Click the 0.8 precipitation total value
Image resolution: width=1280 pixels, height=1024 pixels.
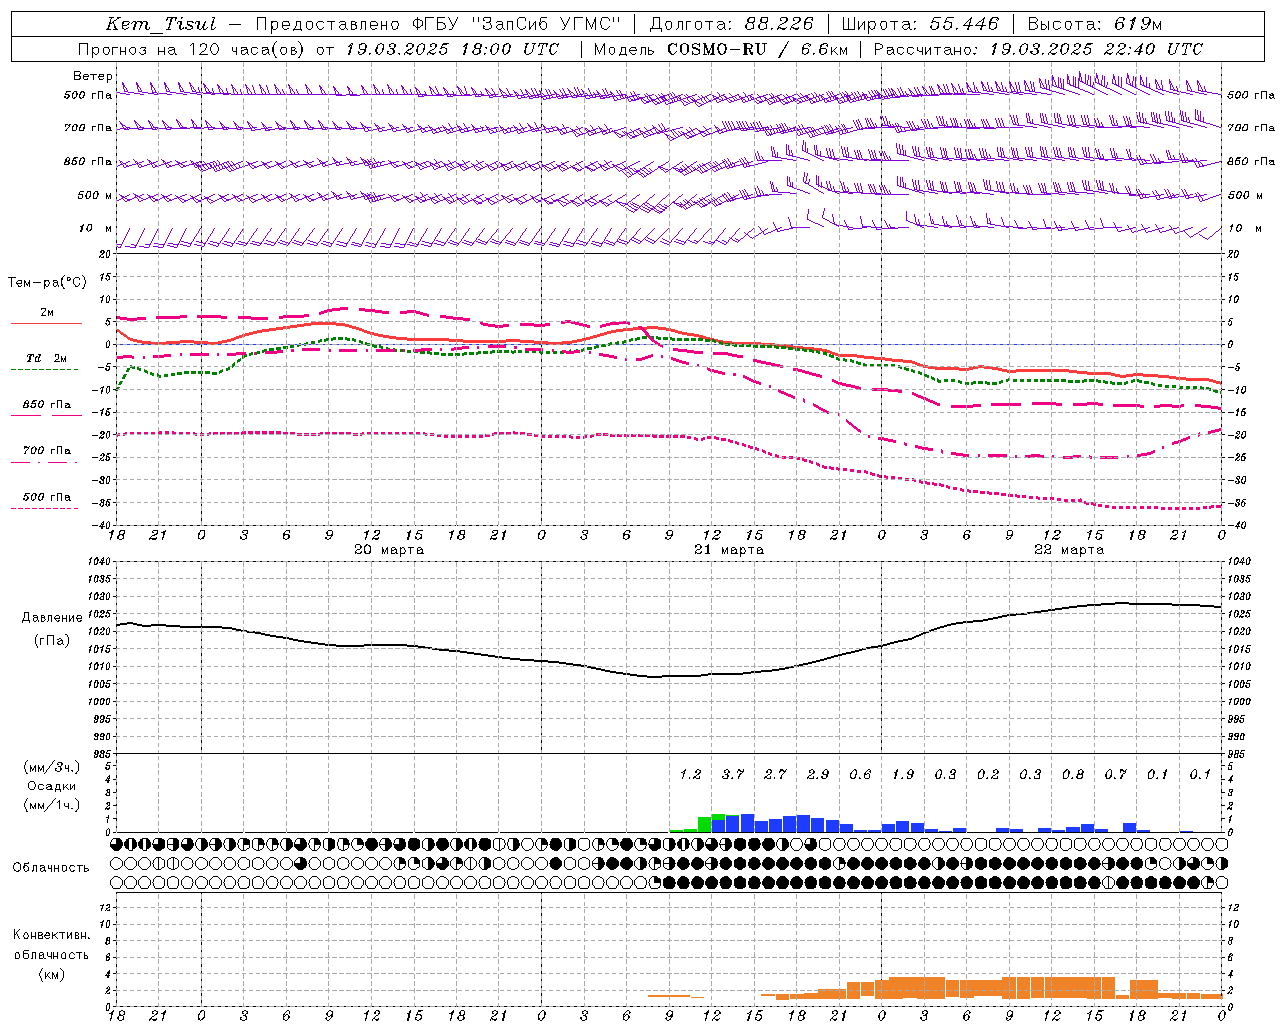tap(1073, 774)
